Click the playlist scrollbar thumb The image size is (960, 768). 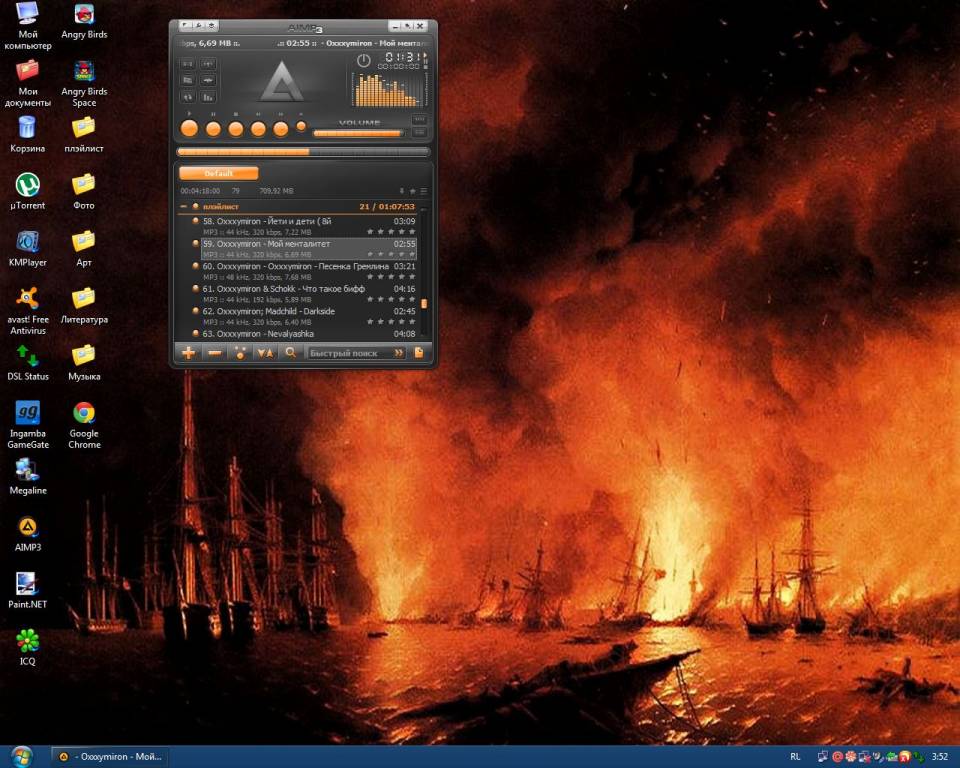pos(424,303)
